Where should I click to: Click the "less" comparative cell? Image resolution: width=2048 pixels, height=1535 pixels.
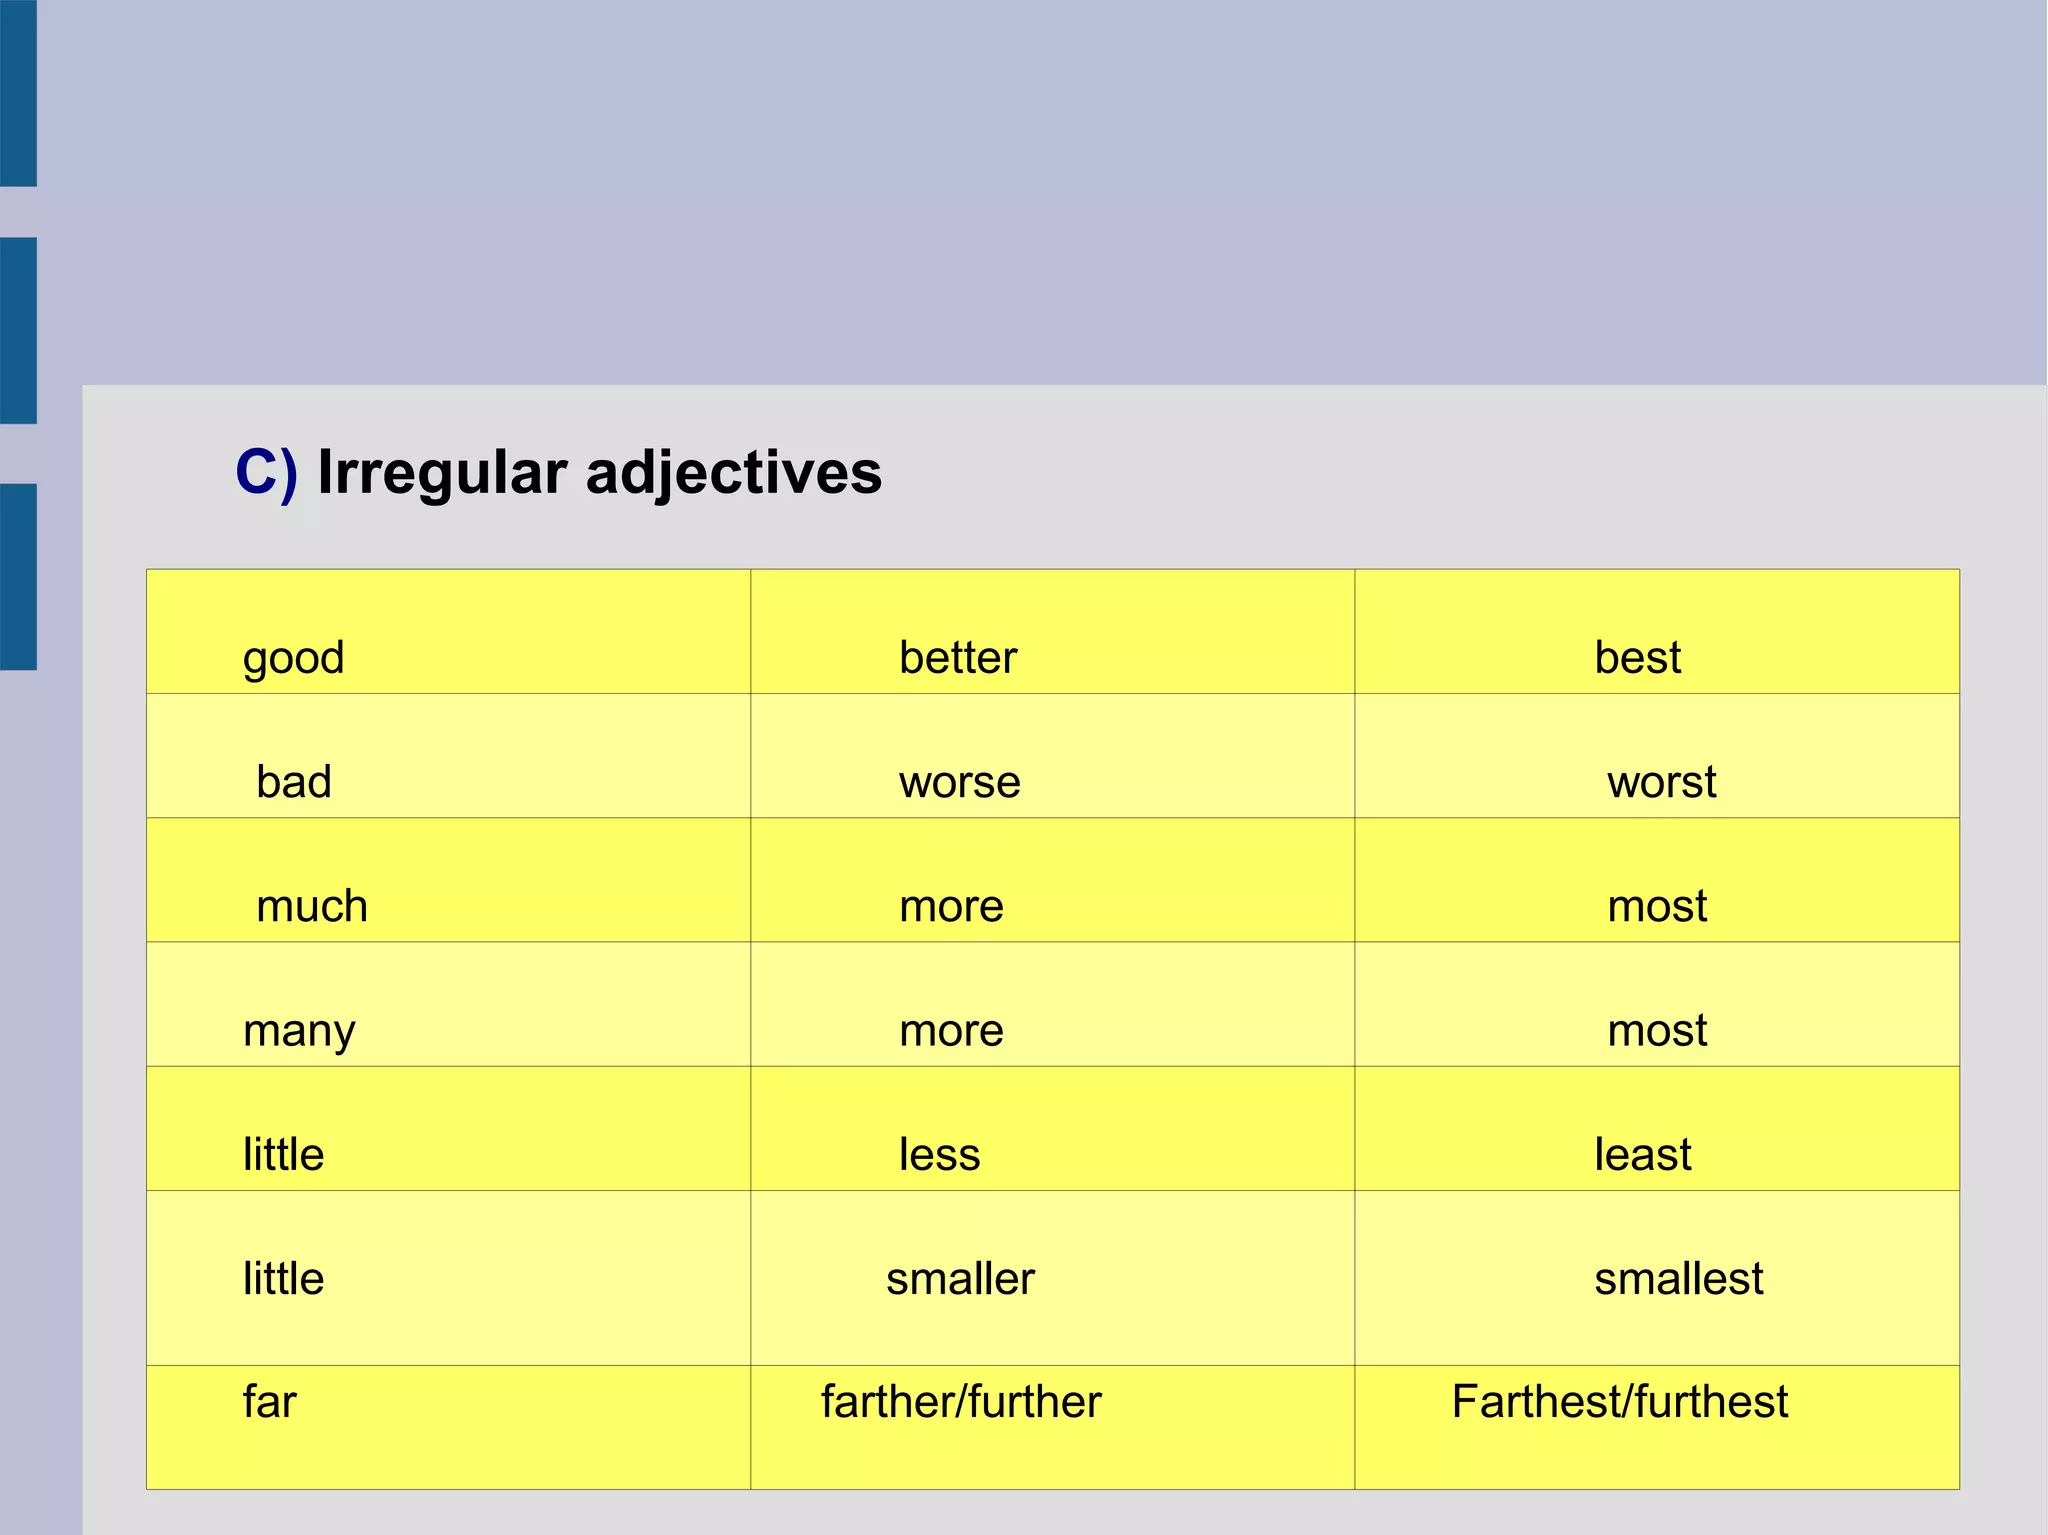(x=939, y=1155)
